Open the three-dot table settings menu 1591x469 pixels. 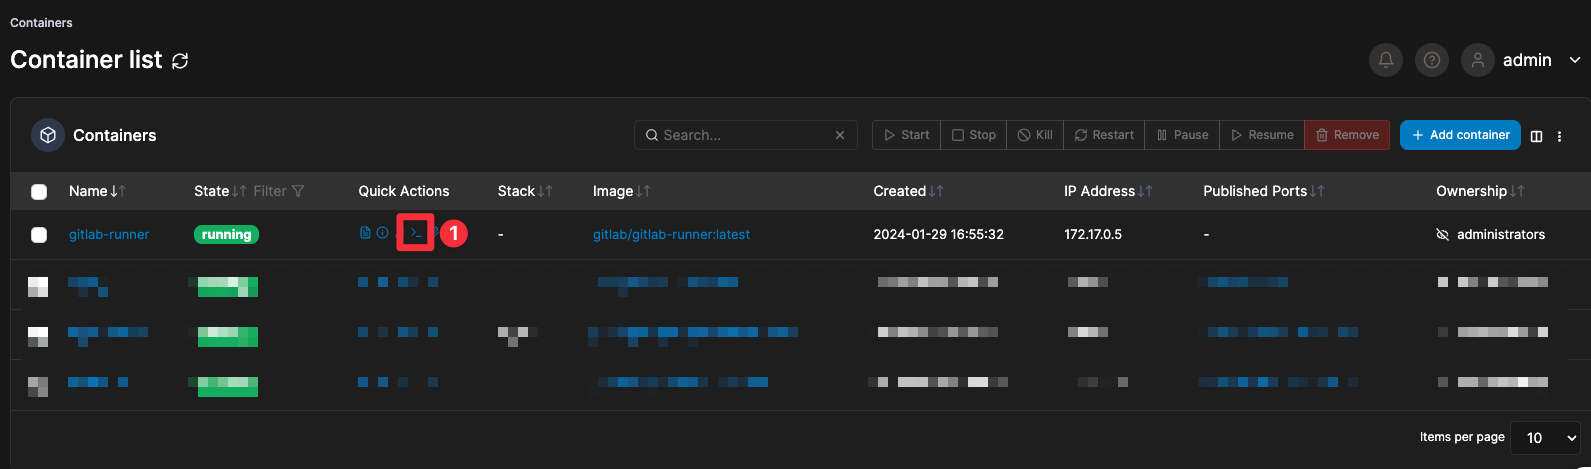coord(1559,136)
